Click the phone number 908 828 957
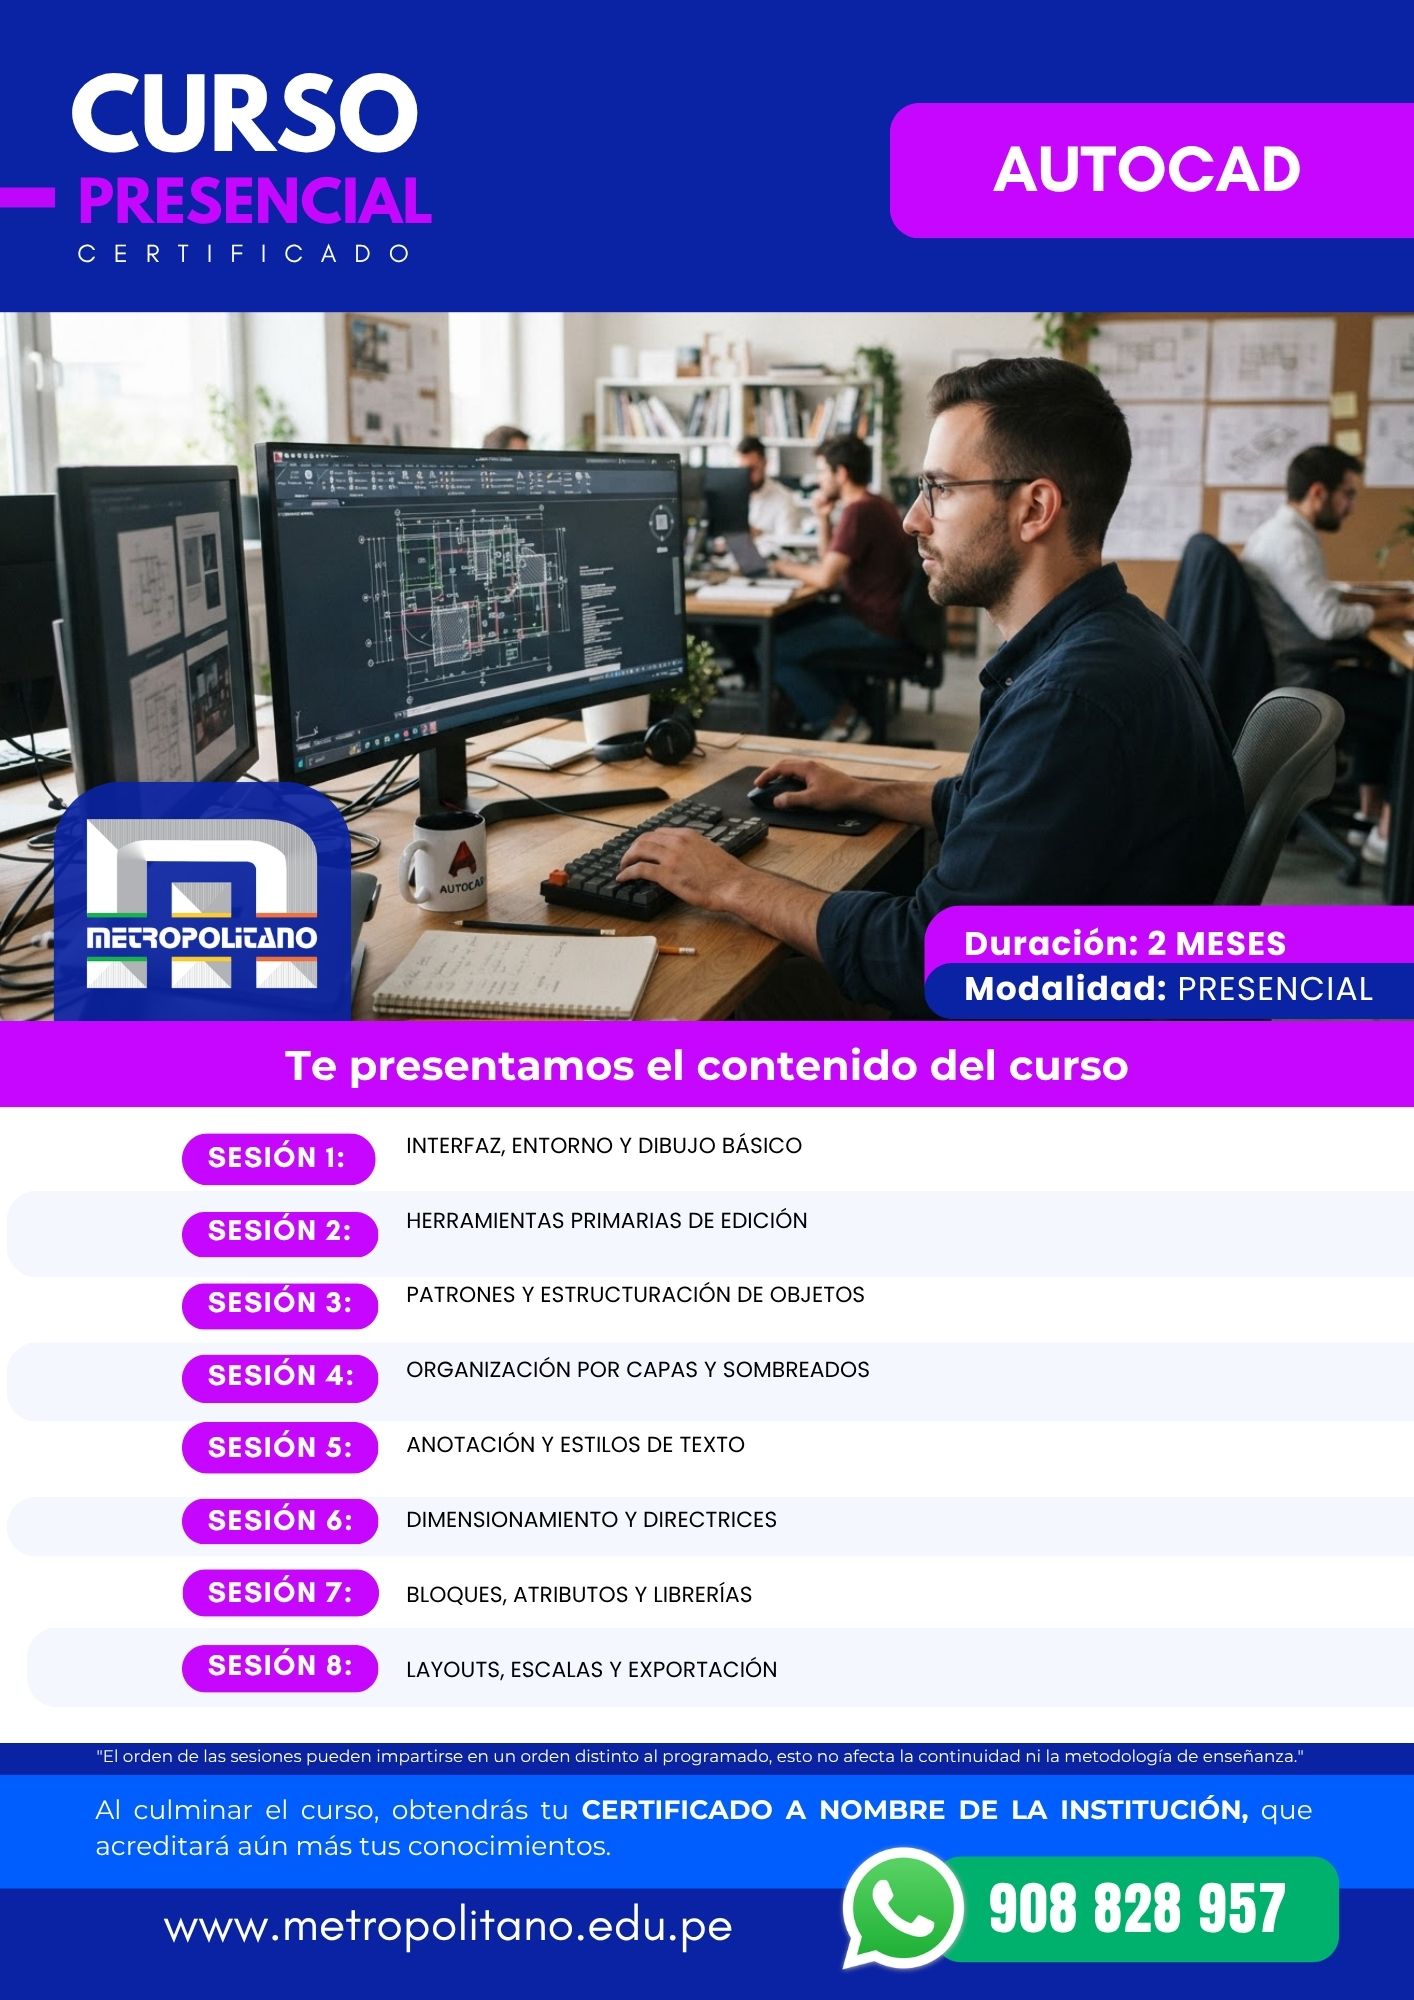 1137,1909
